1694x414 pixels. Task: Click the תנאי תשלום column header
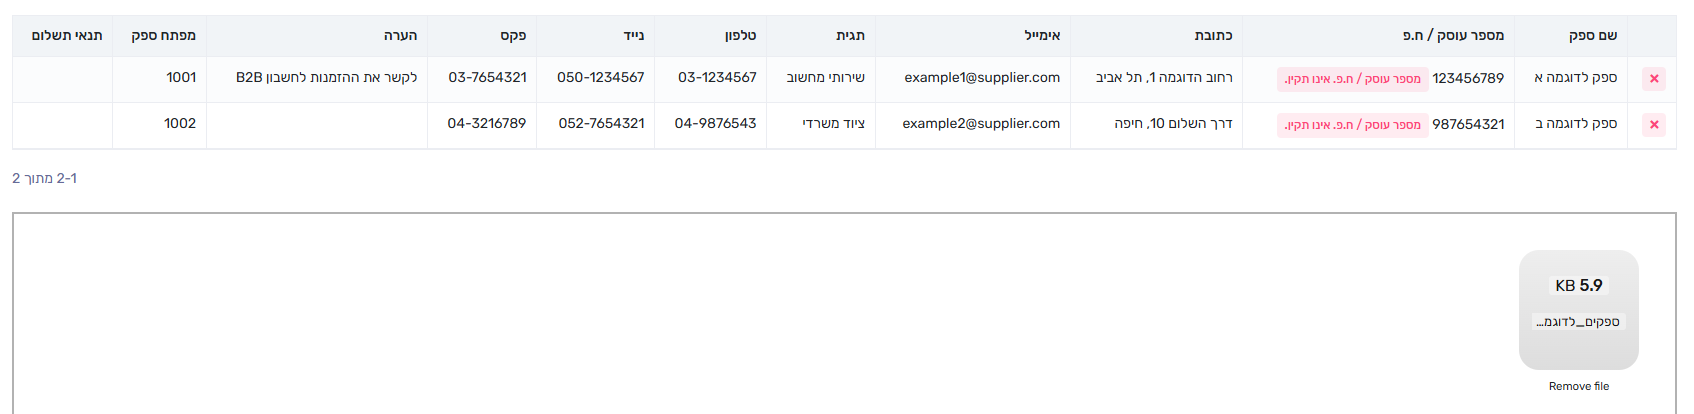[67, 35]
